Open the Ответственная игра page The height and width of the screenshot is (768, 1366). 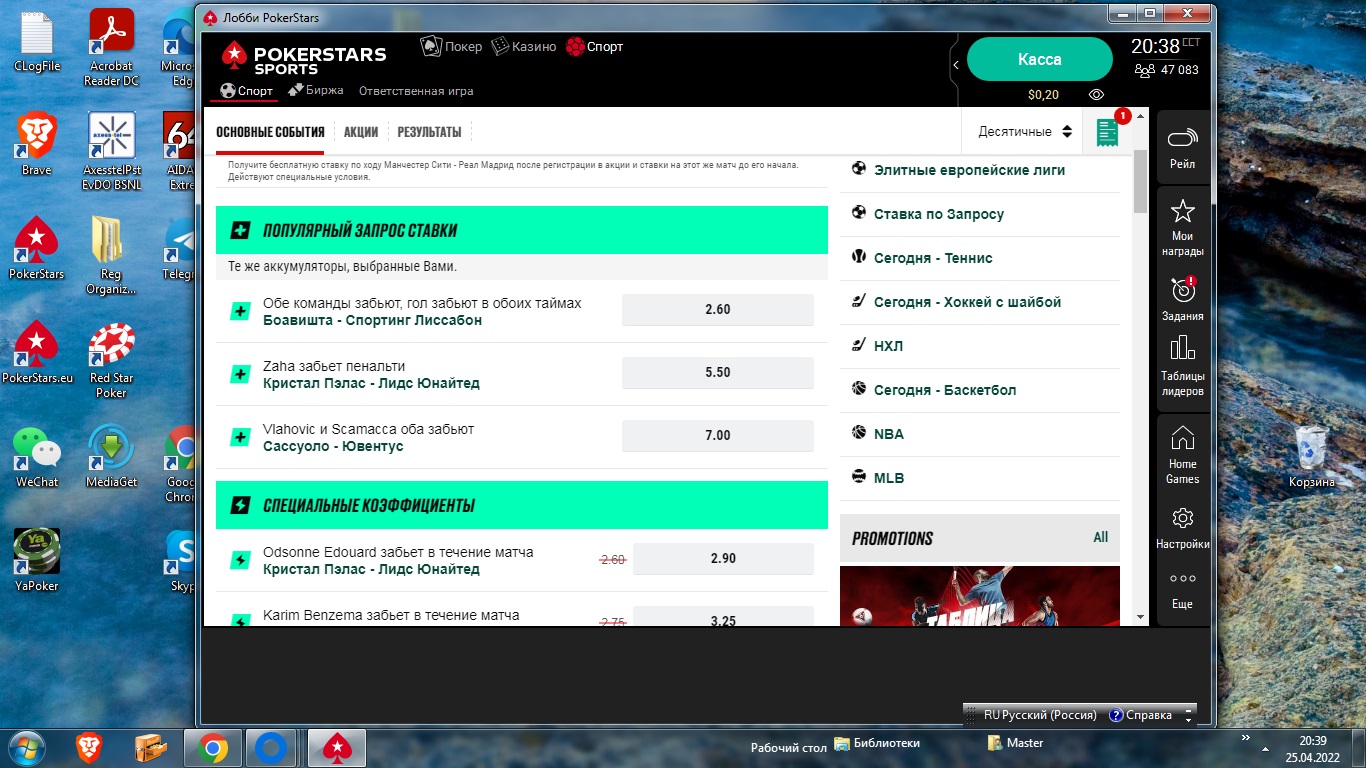(x=416, y=91)
